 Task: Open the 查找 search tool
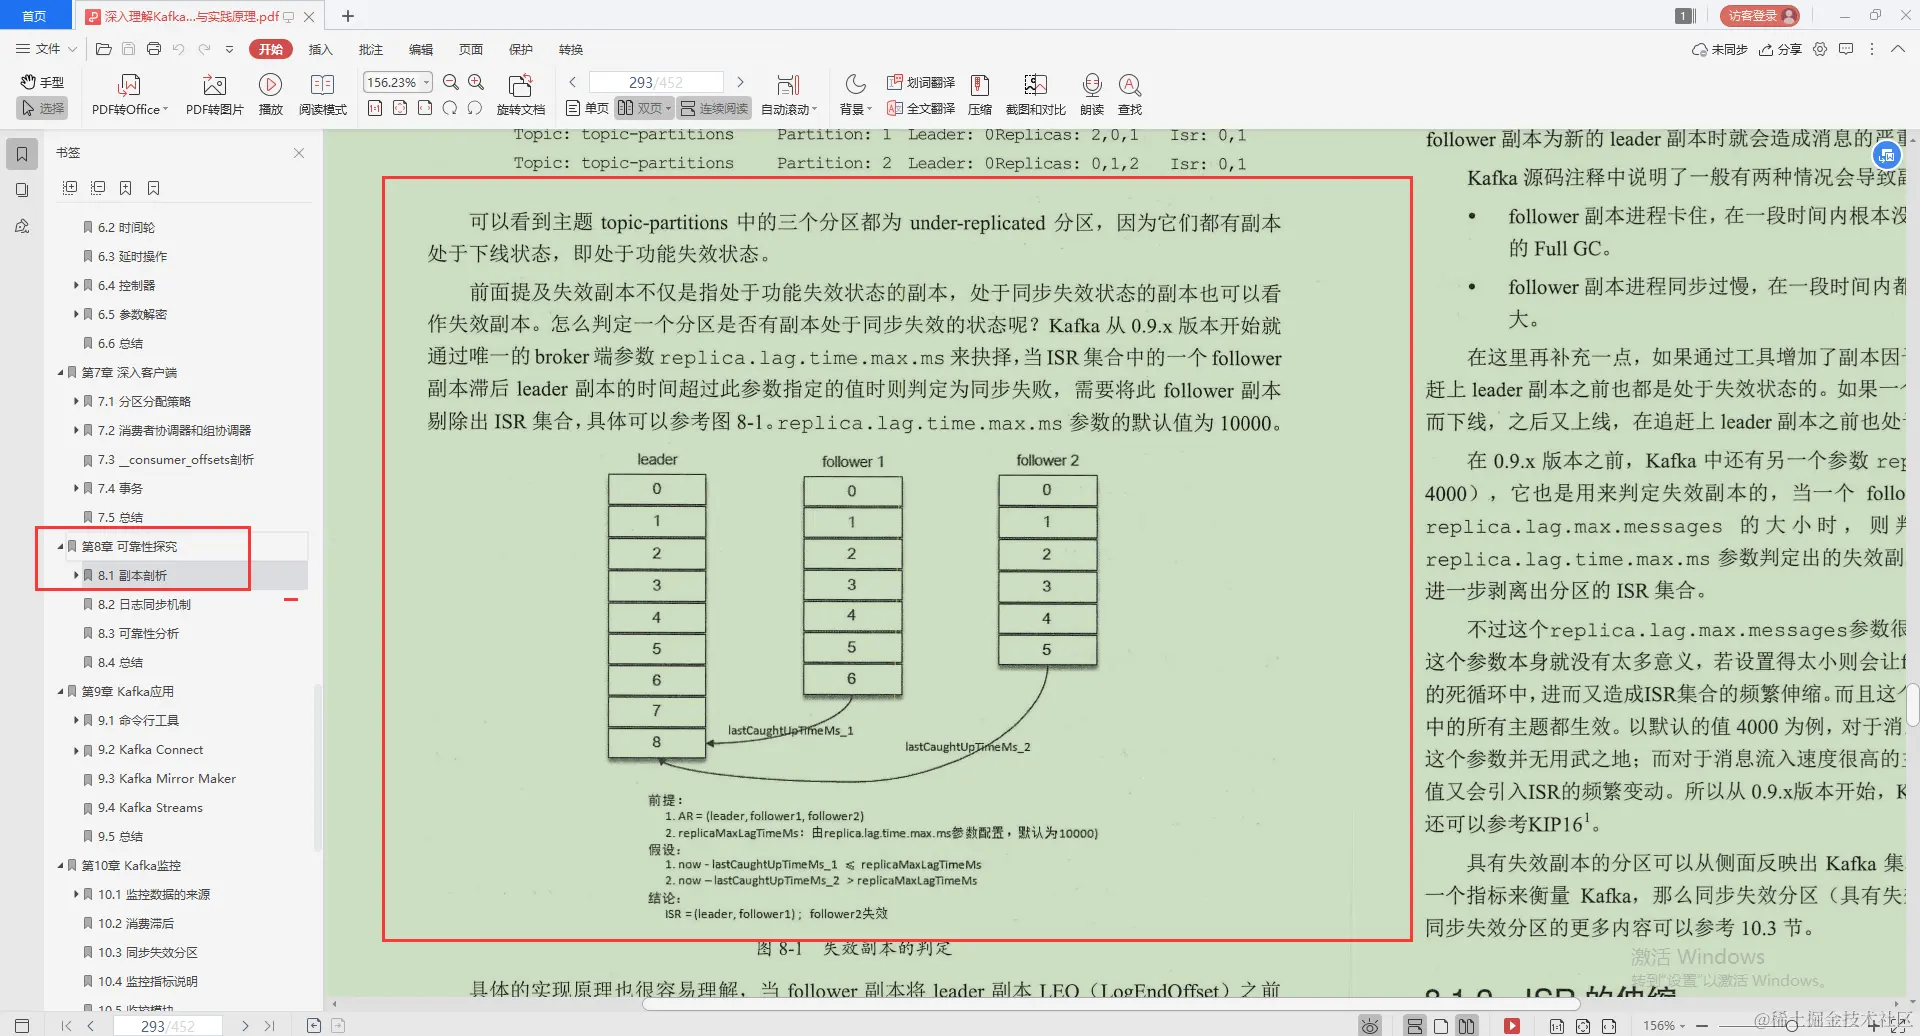coord(1129,93)
